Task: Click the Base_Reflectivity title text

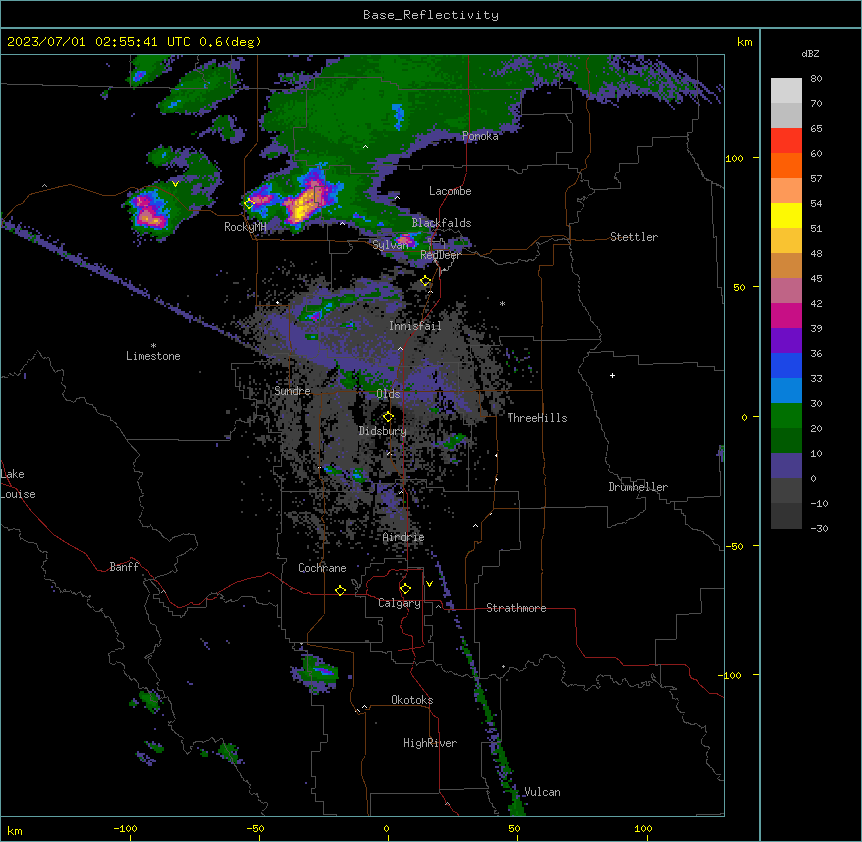Action: (x=431, y=15)
